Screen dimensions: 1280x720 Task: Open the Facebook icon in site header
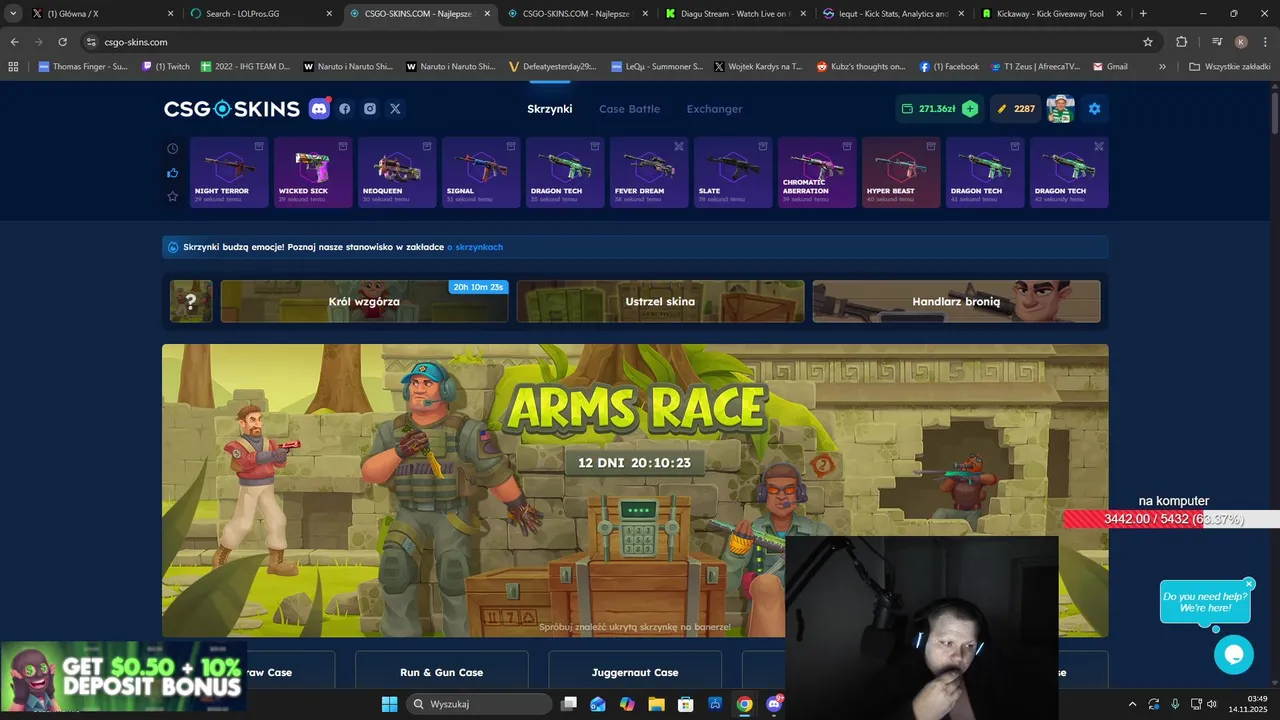coord(345,109)
